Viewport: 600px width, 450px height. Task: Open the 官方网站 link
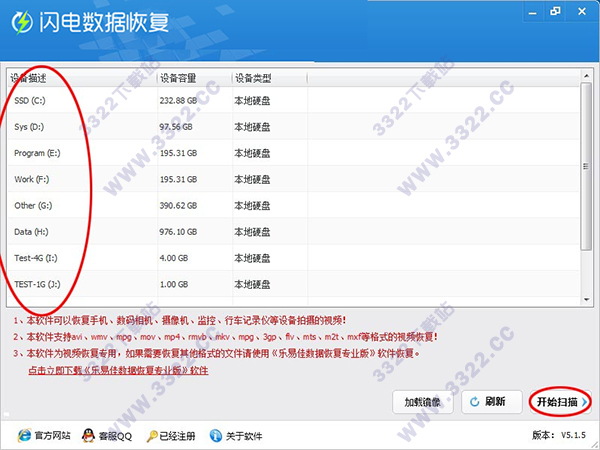[x=52, y=435]
